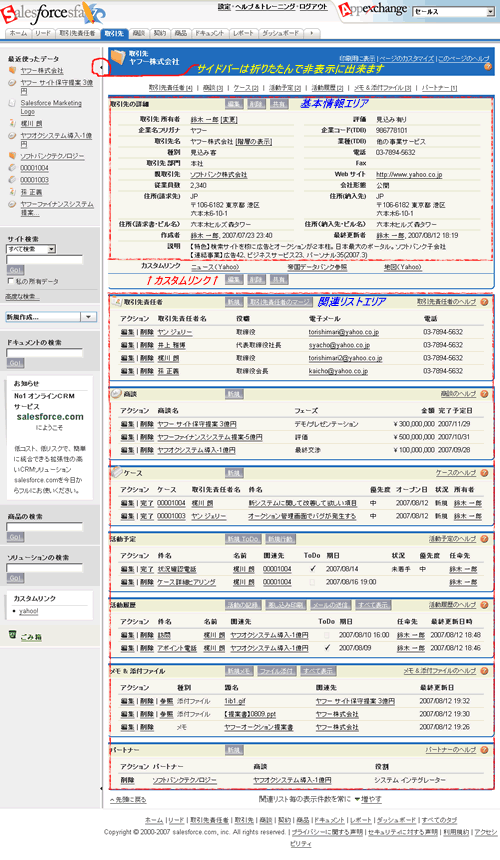Screen dimensions: 500x860
Task: Click the help icon next to 活動予定のヘルプ
Action: (x=484, y=539)
